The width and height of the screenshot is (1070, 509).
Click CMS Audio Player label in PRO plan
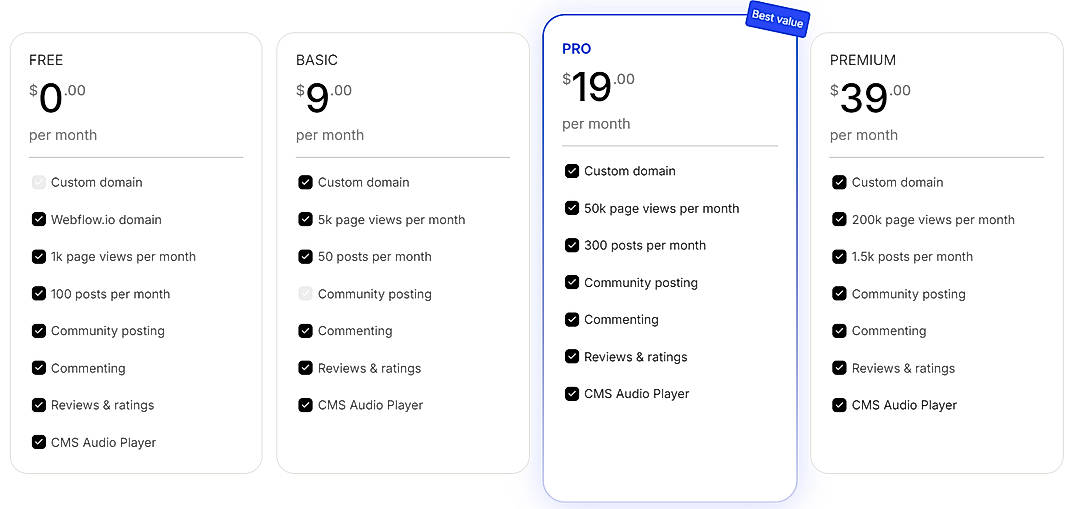637,394
